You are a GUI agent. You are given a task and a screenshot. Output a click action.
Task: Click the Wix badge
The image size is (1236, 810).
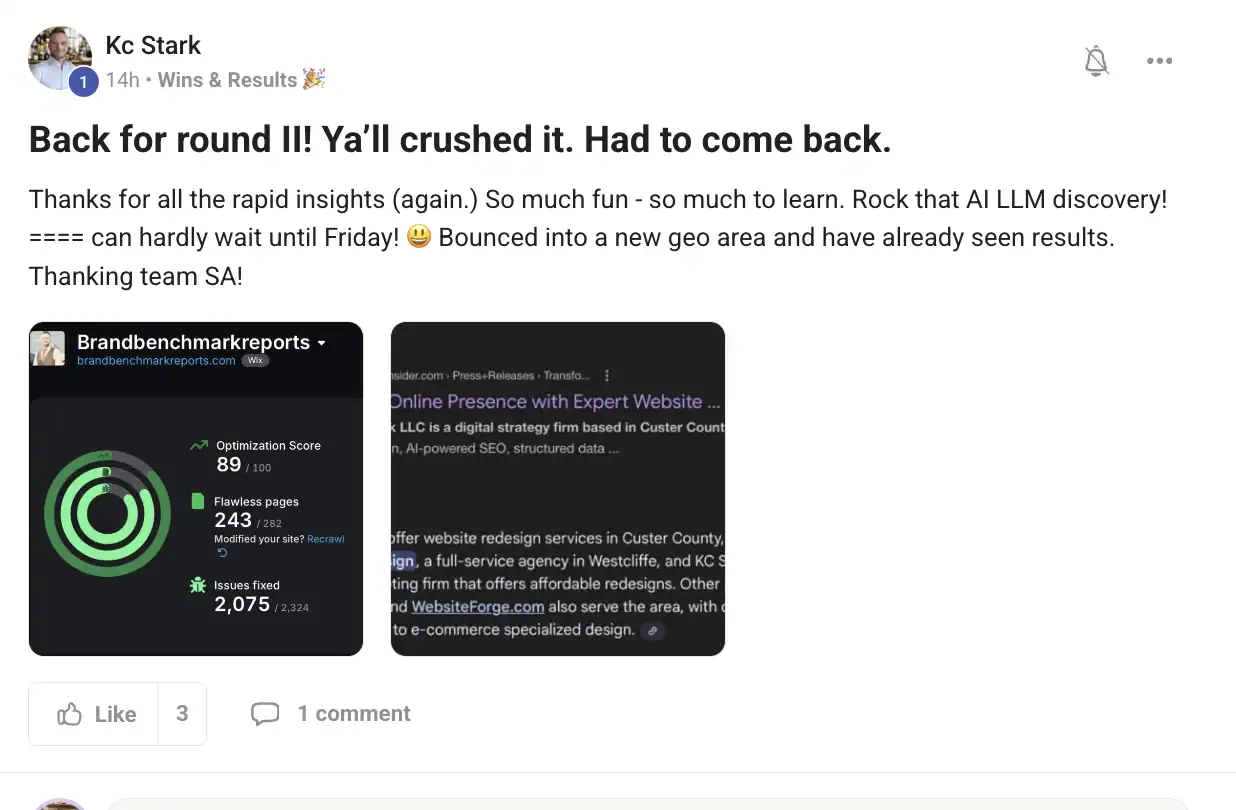point(256,361)
